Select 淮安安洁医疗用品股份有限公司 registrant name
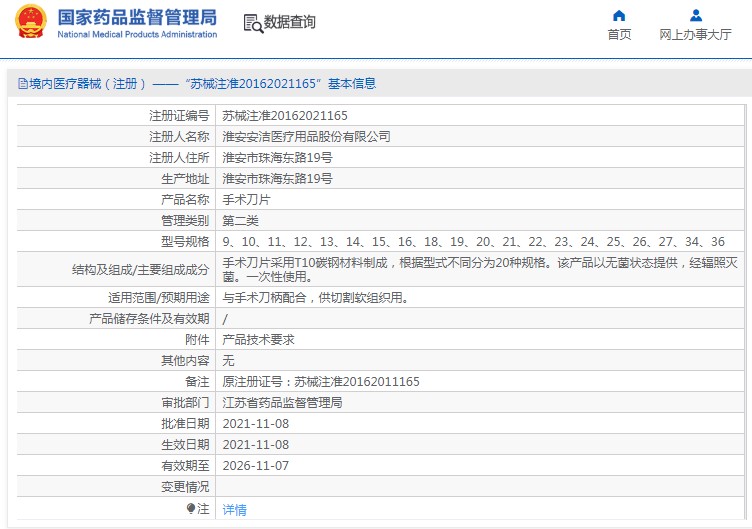Screen dimensions: 752x529 (x=306, y=137)
